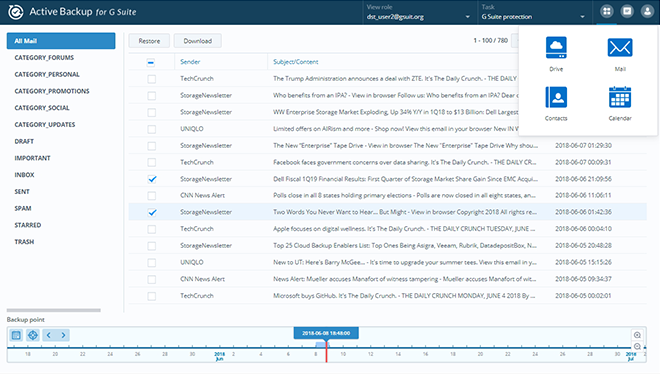Open the SENT folder

pos(22,192)
